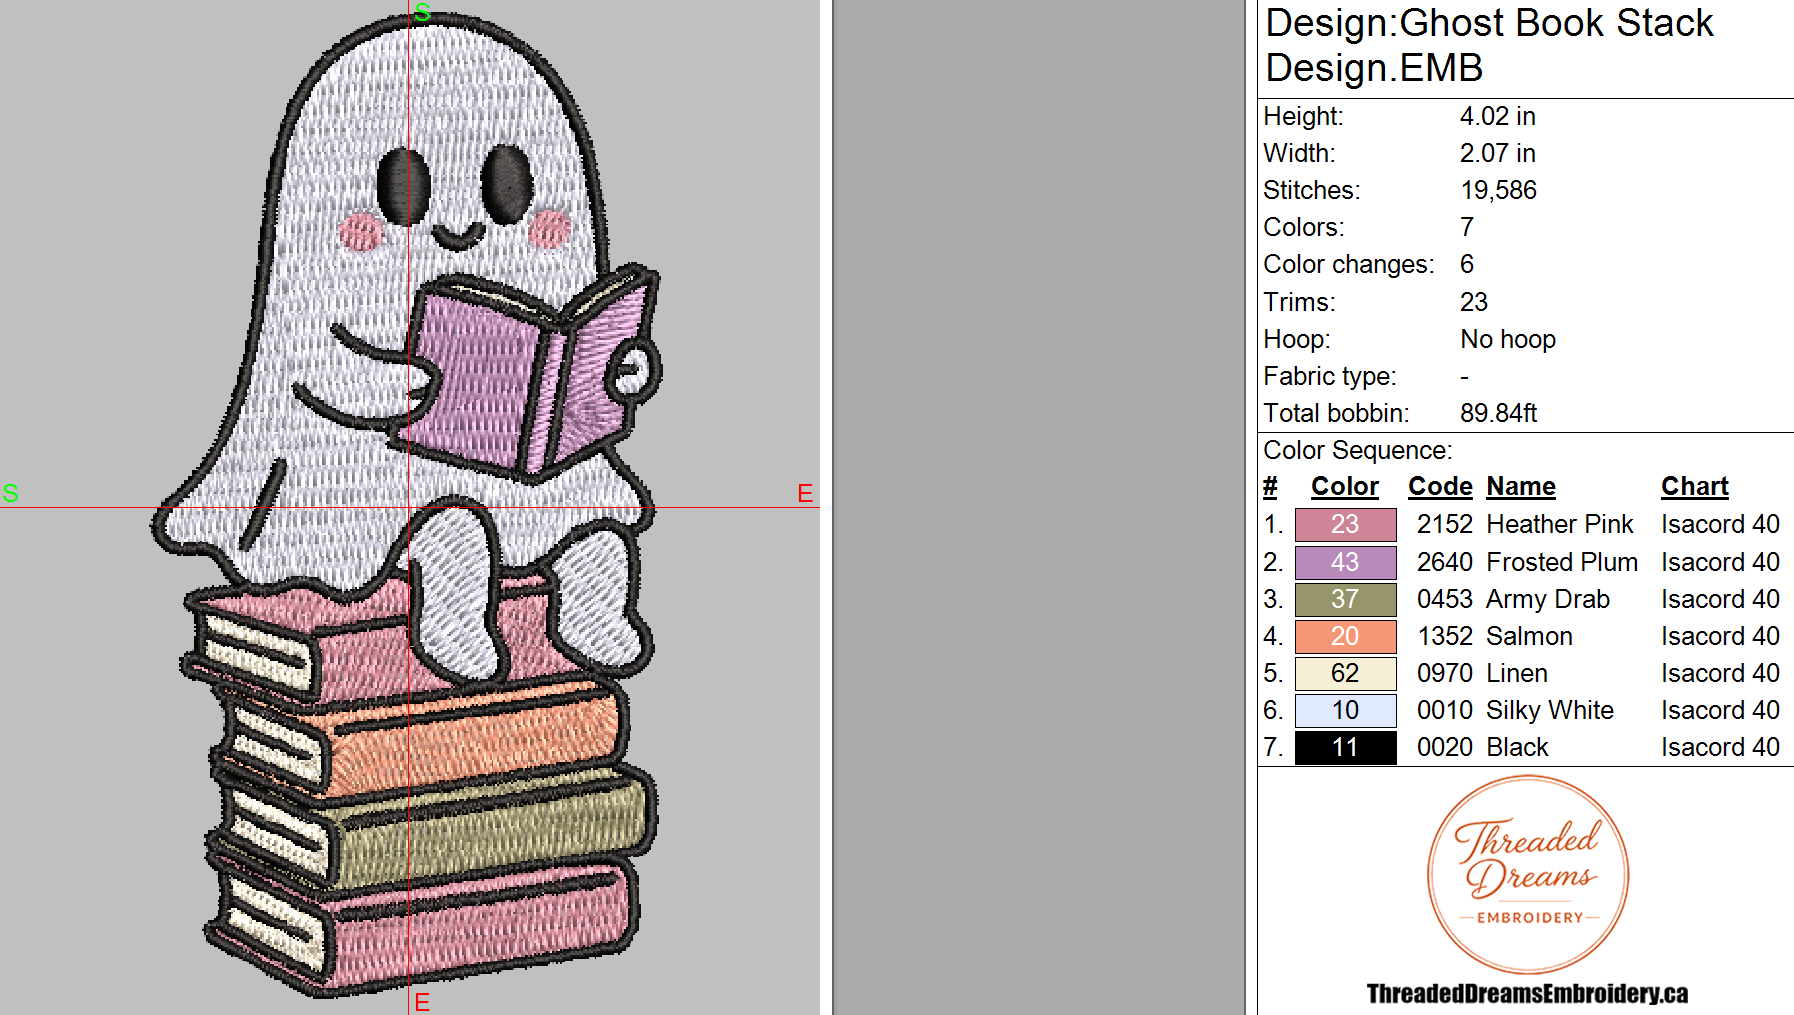
Task: Click the Hoop value No hoop
Action: pyautogui.click(x=1508, y=339)
